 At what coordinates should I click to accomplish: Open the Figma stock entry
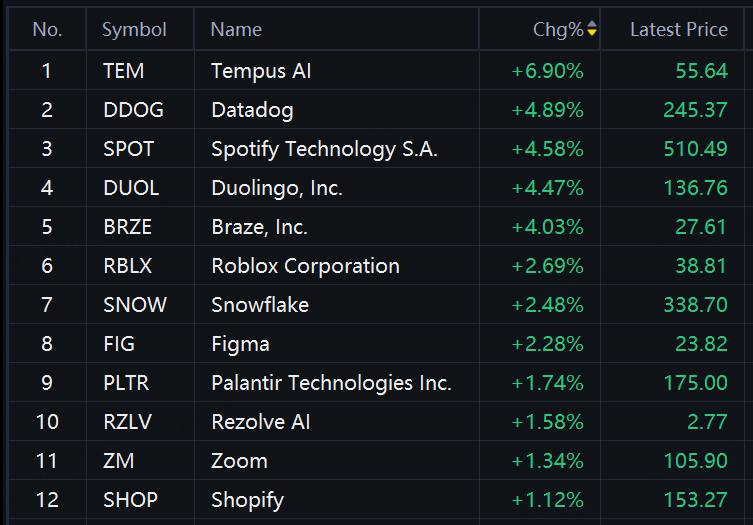pos(376,344)
